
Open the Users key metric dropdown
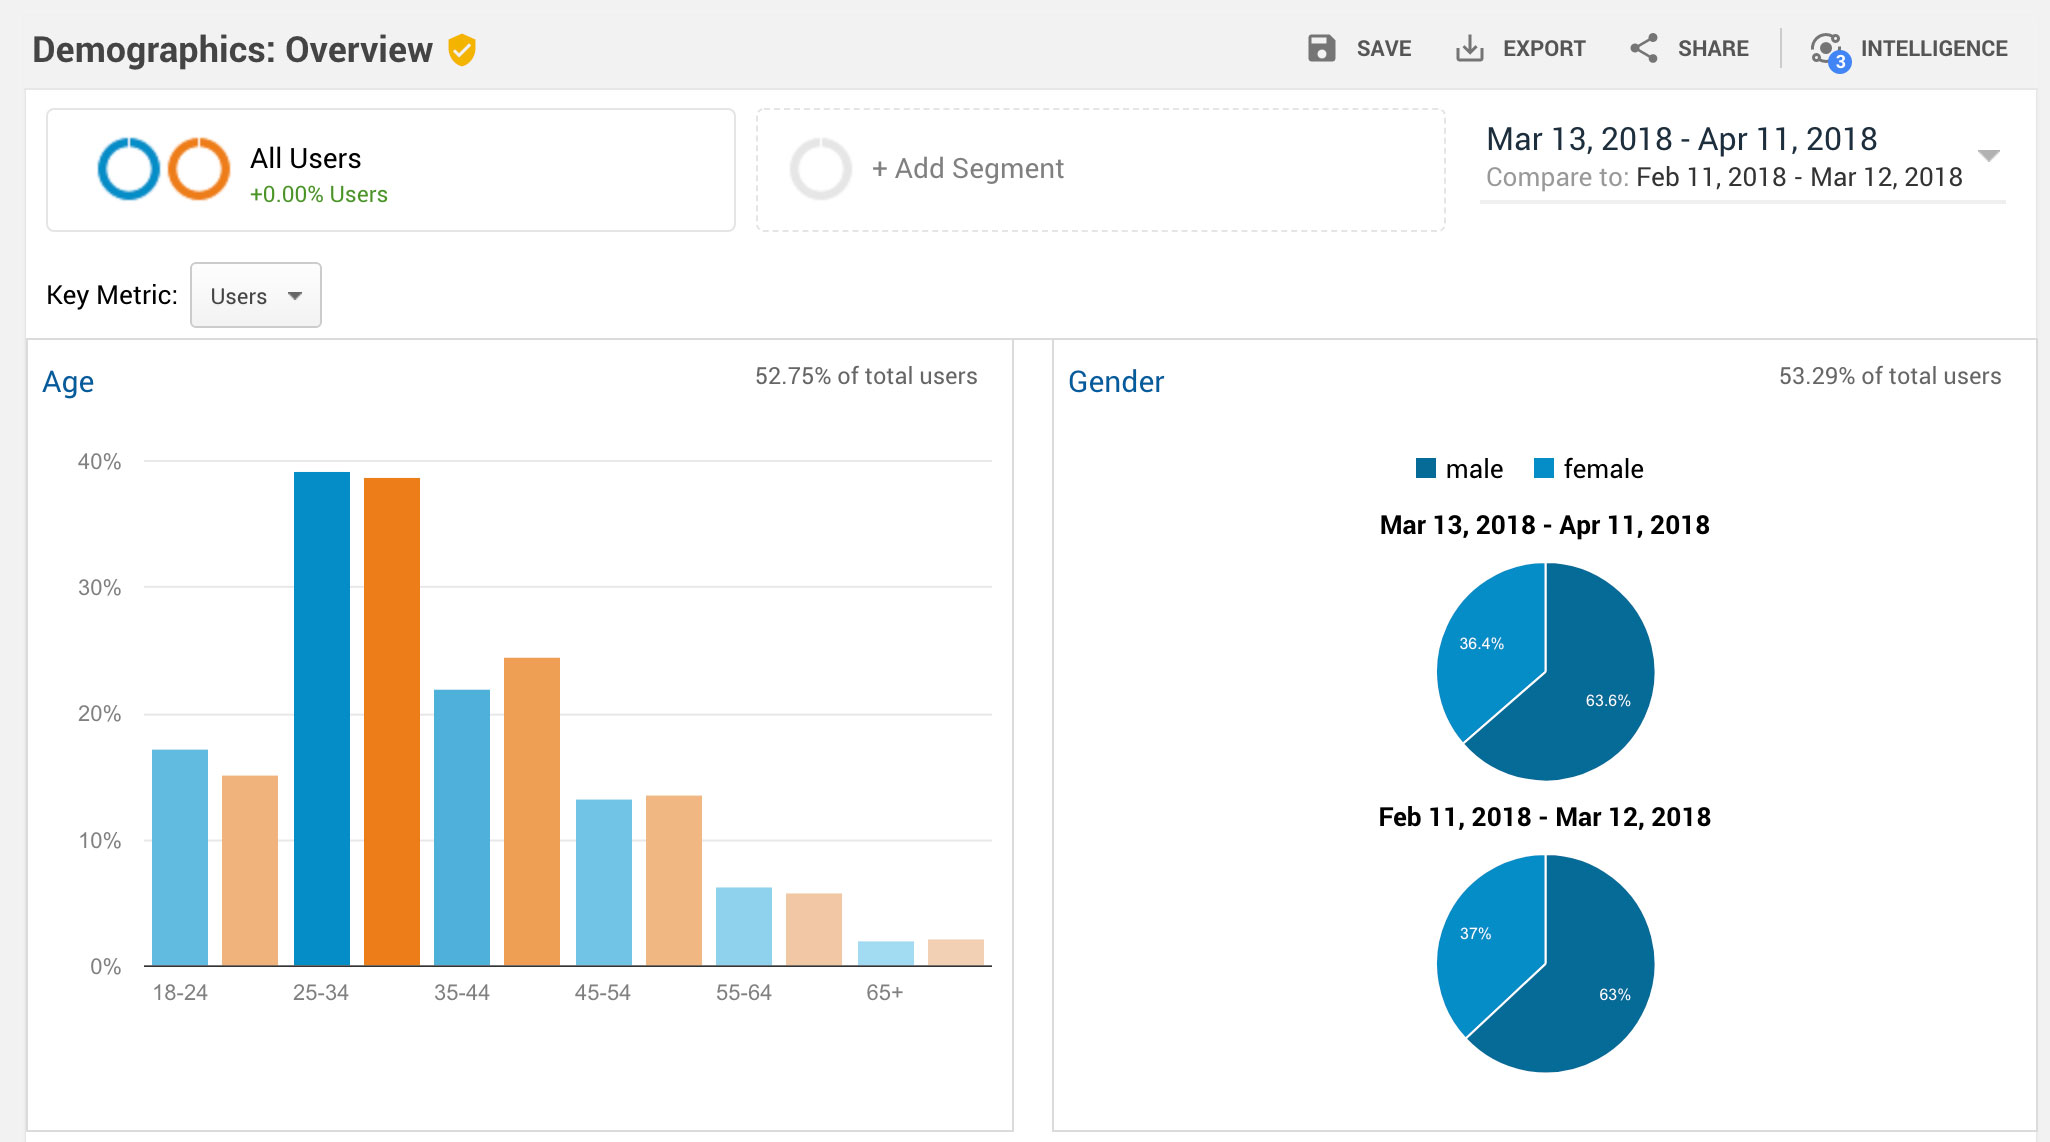256,295
